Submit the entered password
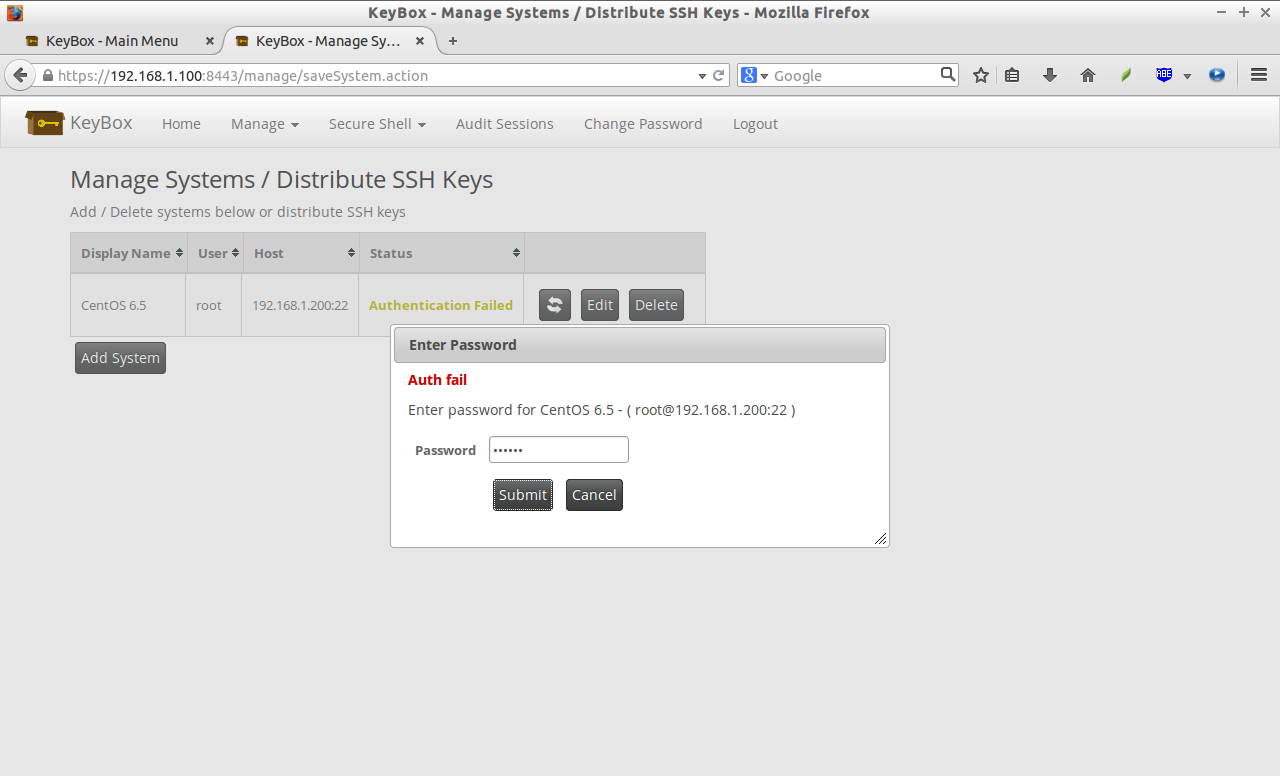The width and height of the screenshot is (1280, 776). coord(523,495)
